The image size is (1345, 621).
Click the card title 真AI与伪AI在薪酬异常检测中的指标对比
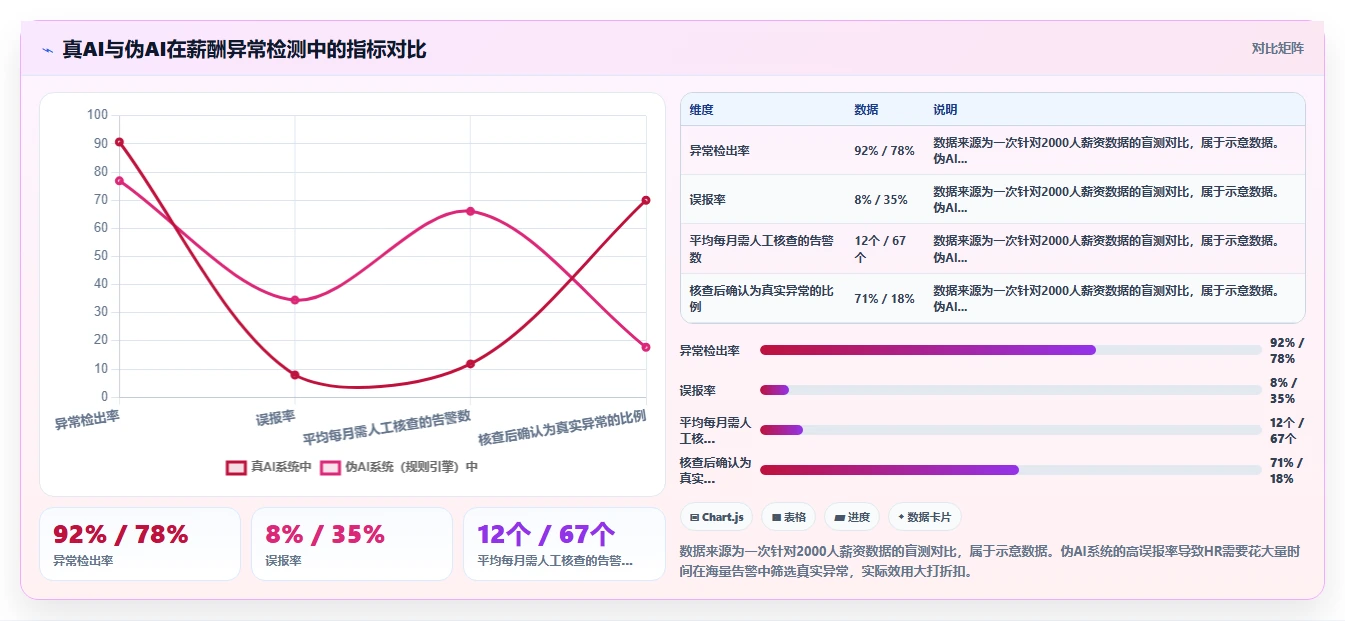(244, 49)
